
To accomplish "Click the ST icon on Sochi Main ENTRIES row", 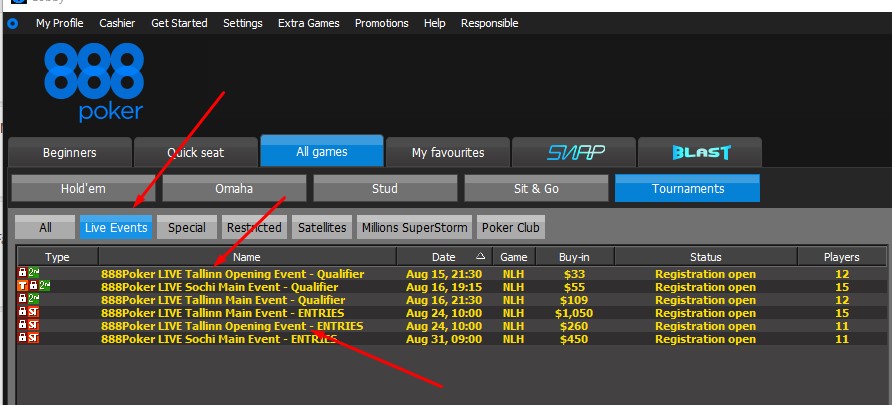I will (x=32, y=339).
